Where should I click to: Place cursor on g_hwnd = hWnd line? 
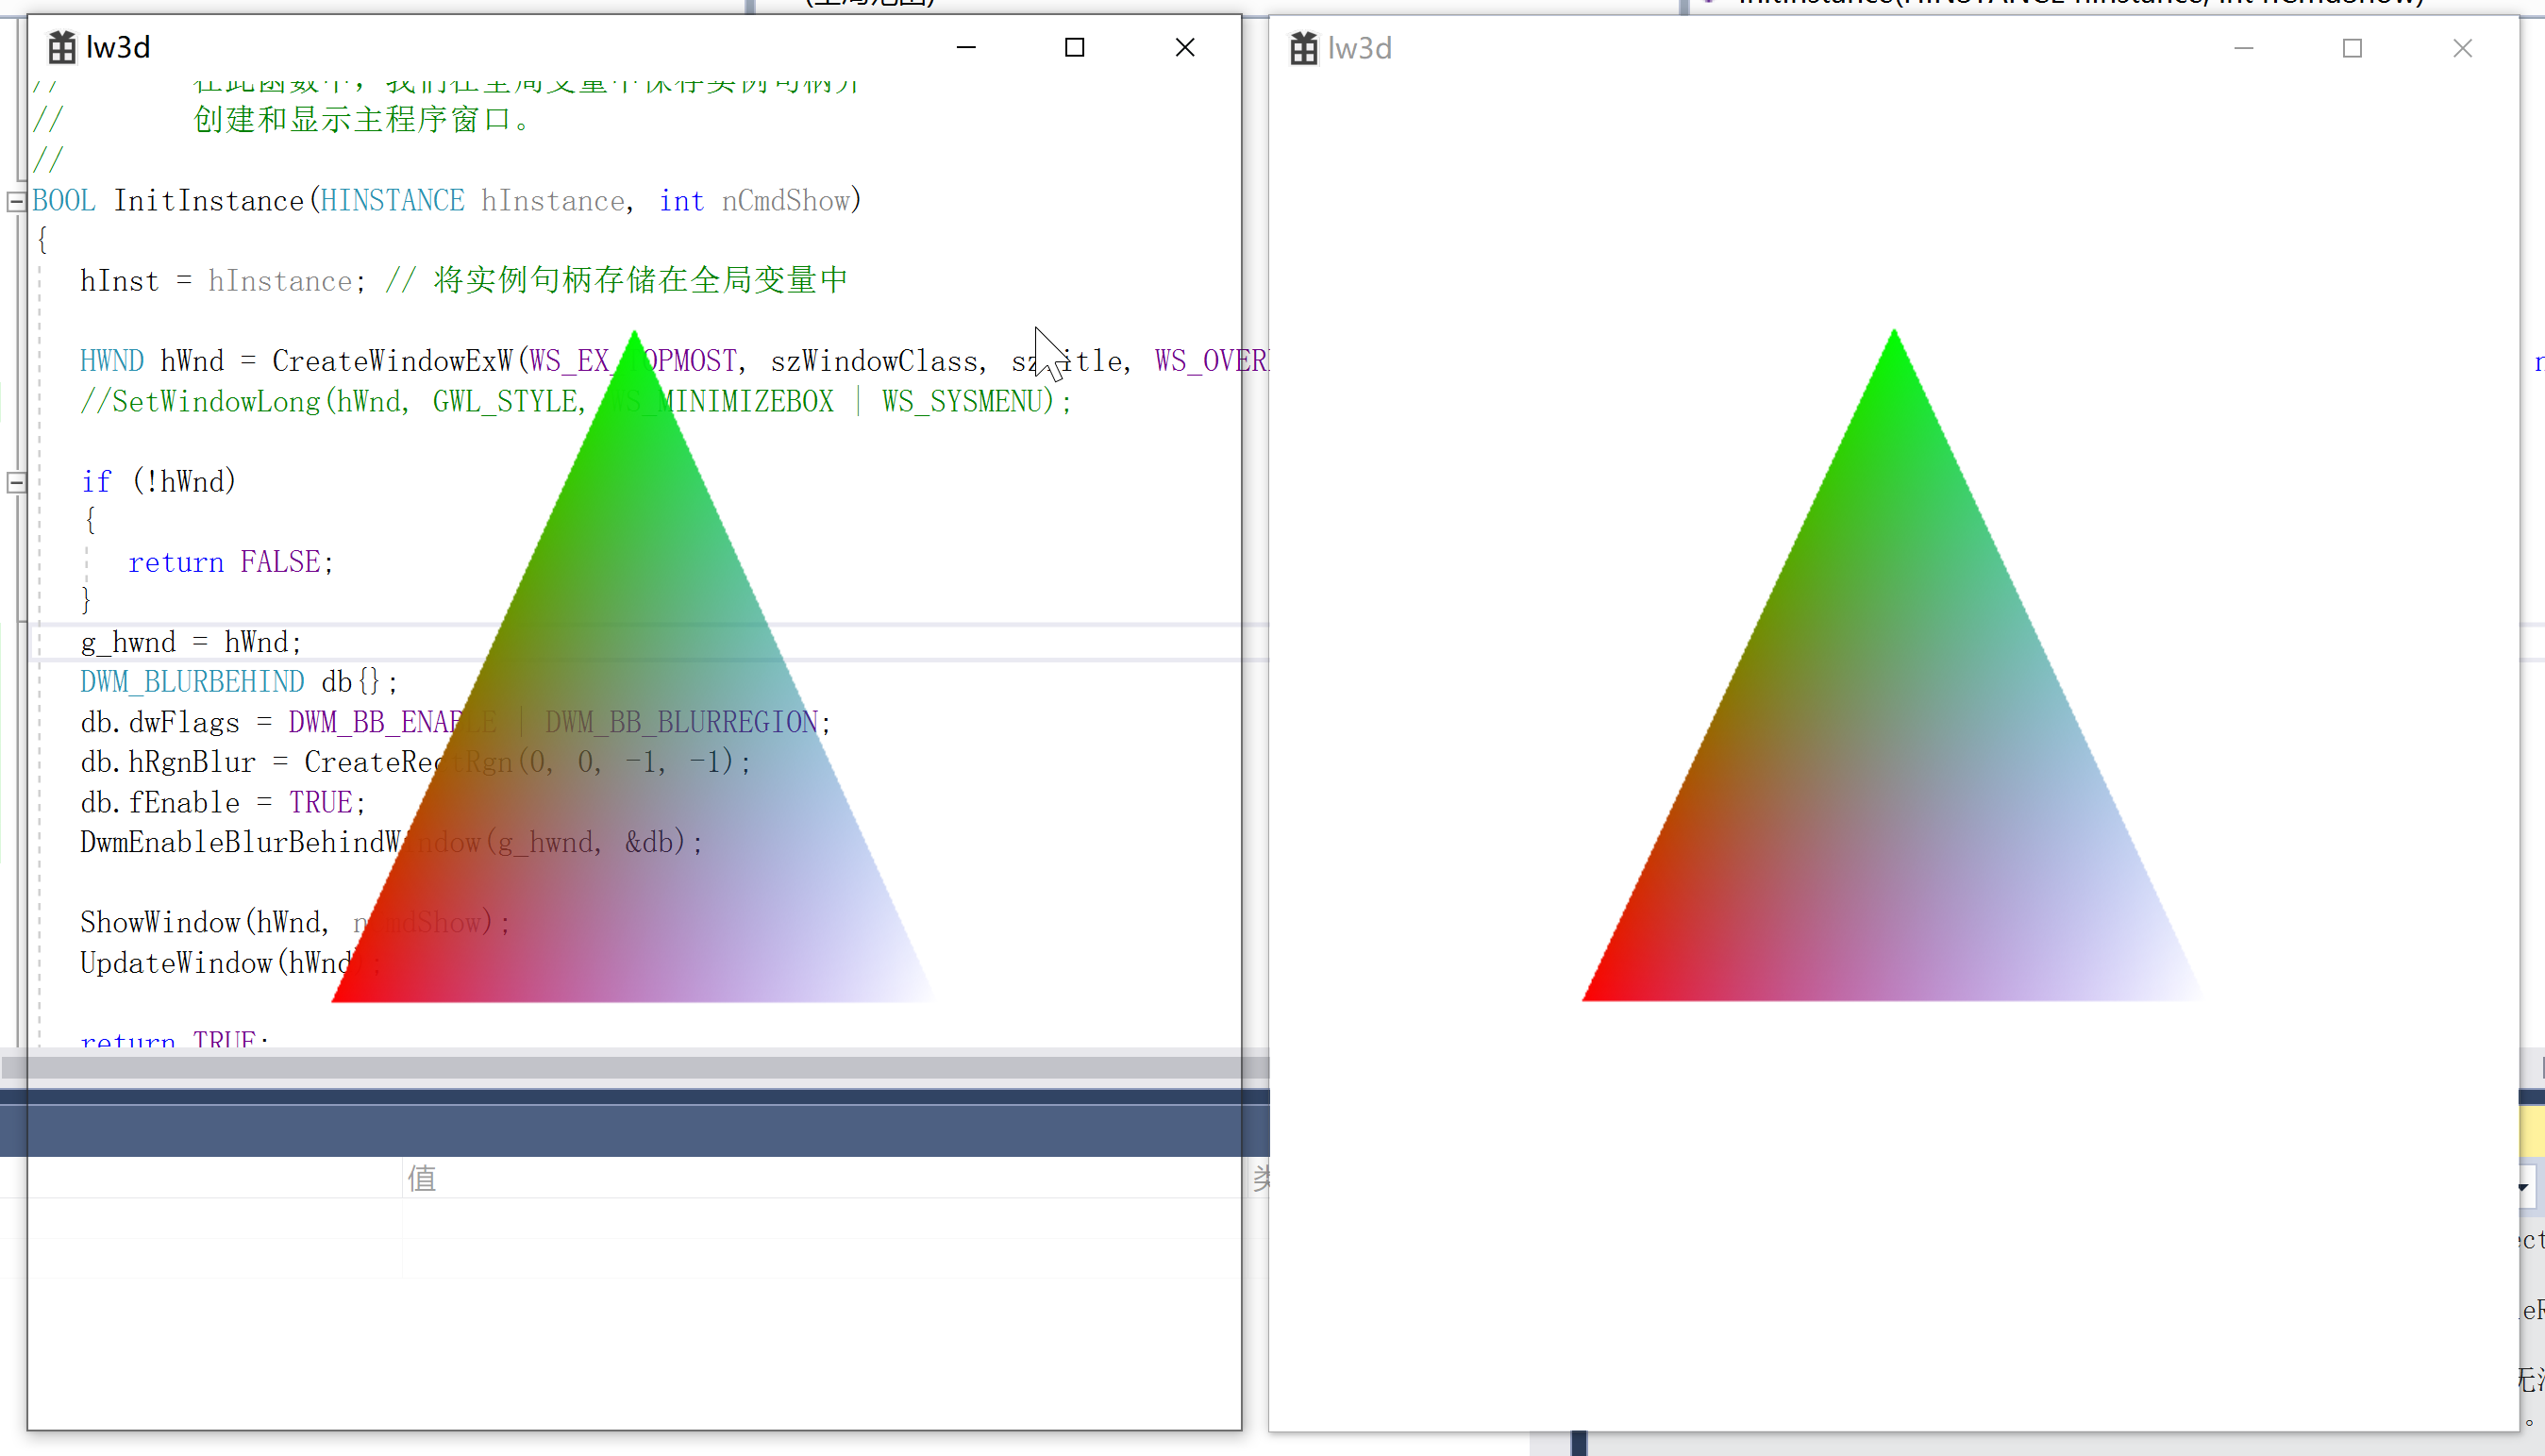(x=190, y=642)
